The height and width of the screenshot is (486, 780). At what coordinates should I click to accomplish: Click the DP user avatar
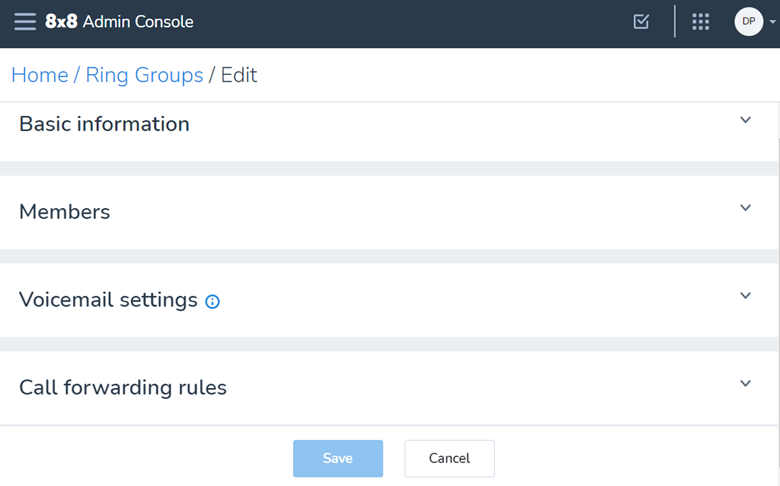click(x=748, y=21)
